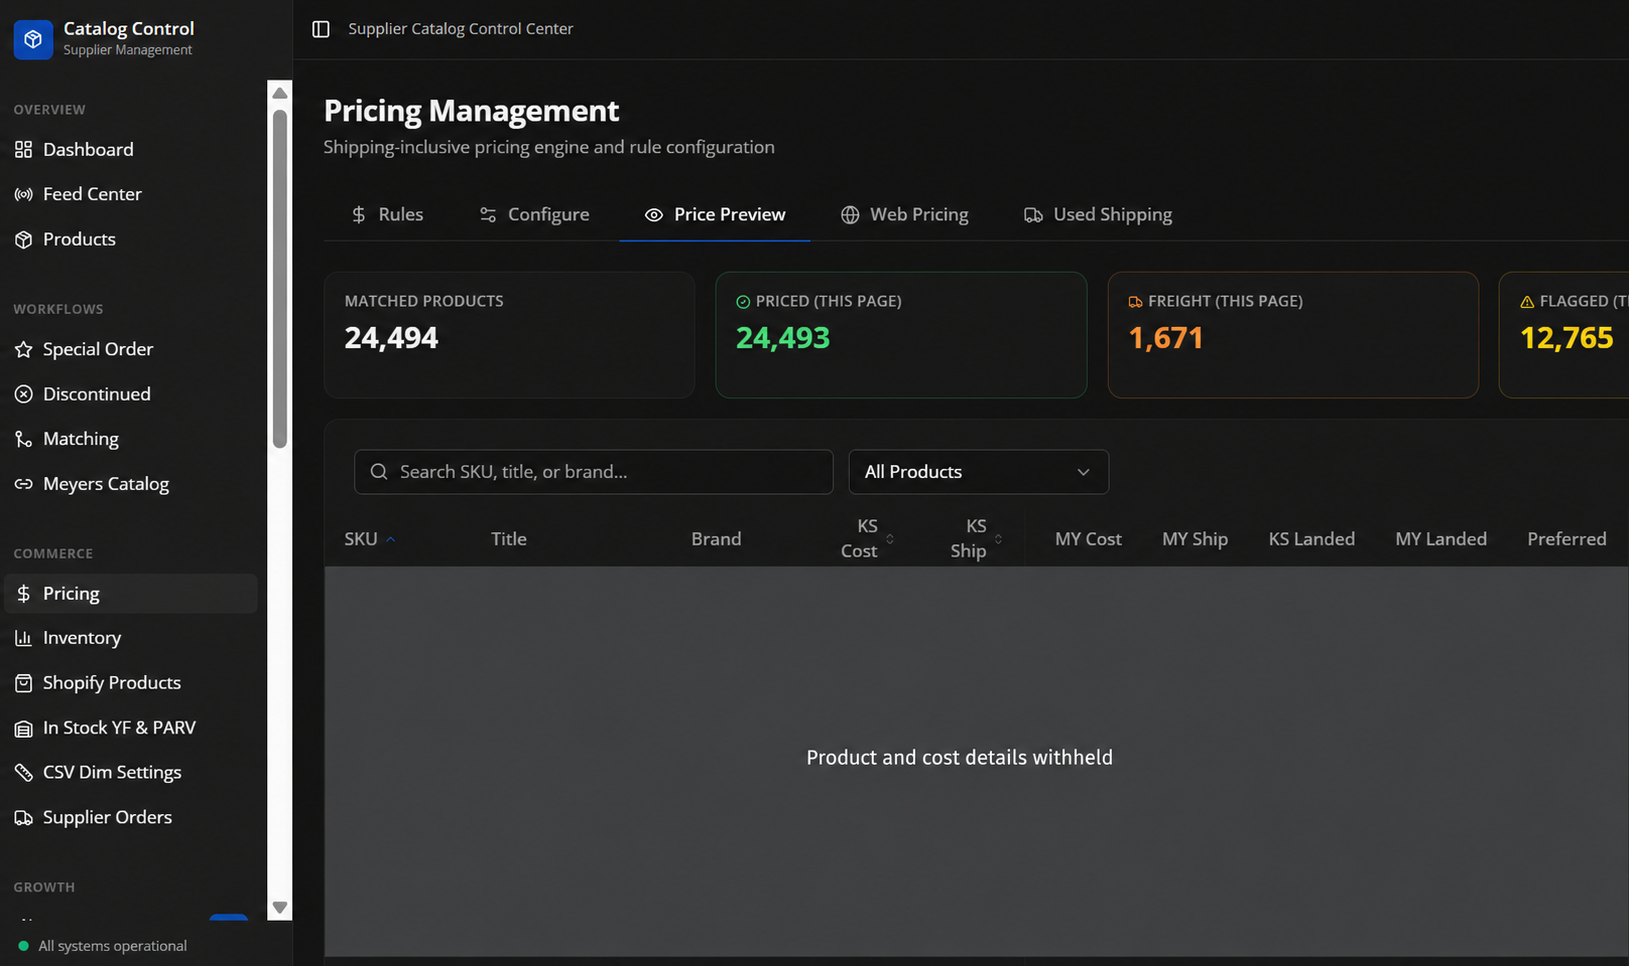Click the Title column header
1629x966 pixels.
(x=508, y=539)
